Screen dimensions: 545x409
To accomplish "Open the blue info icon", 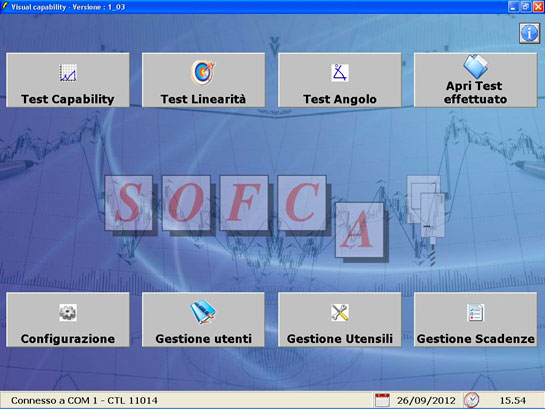I will click(x=529, y=33).
